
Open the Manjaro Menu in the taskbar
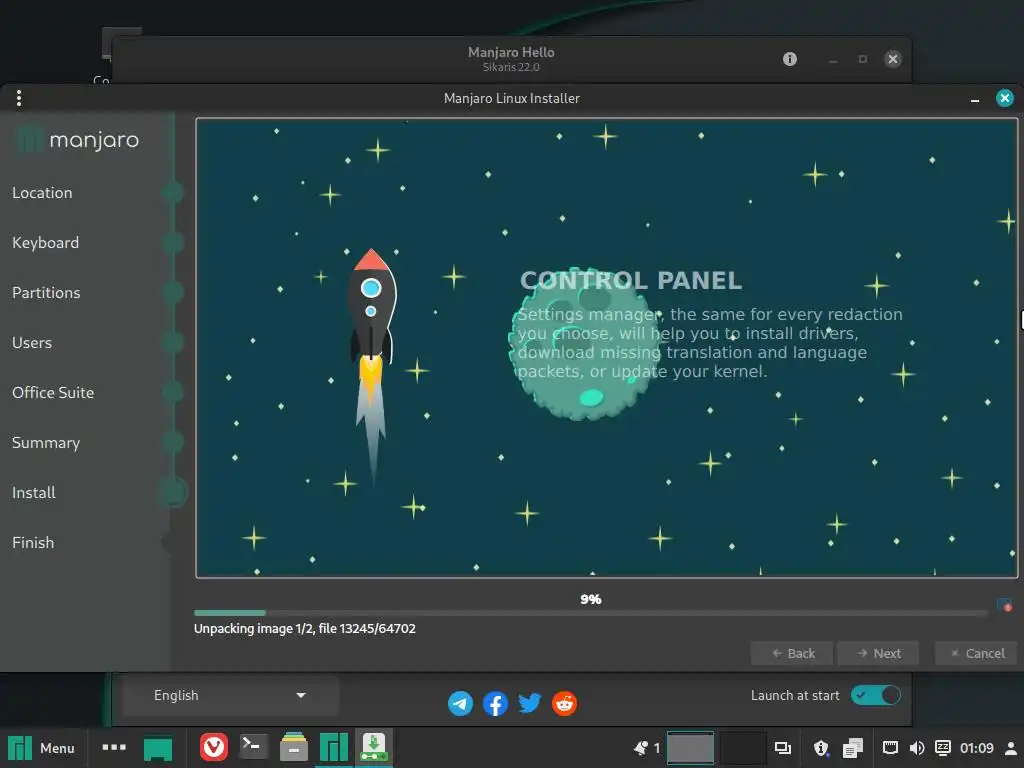(41, 748)
